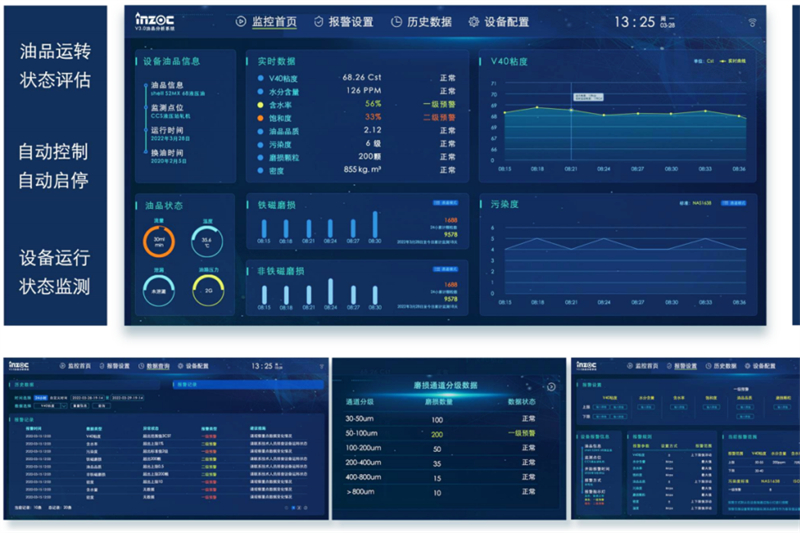
Task: Go to the 设备配置 tab
Action: pyautogui.click(x=506, y=21)
